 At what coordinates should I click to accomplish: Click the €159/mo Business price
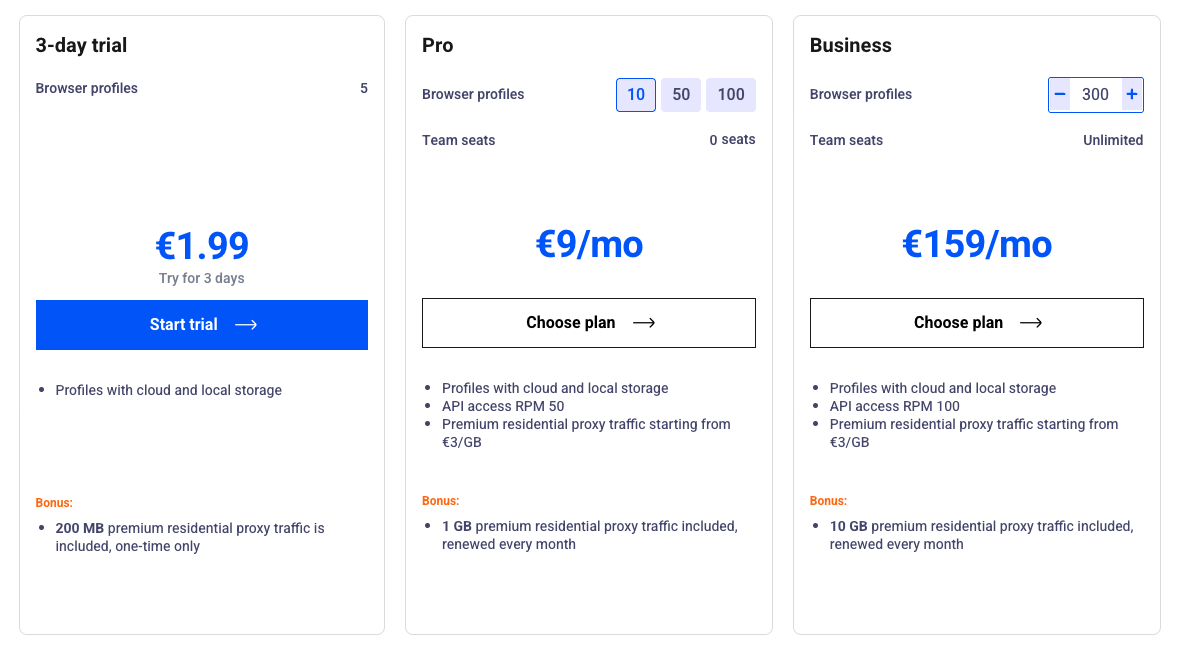(977, 244)
